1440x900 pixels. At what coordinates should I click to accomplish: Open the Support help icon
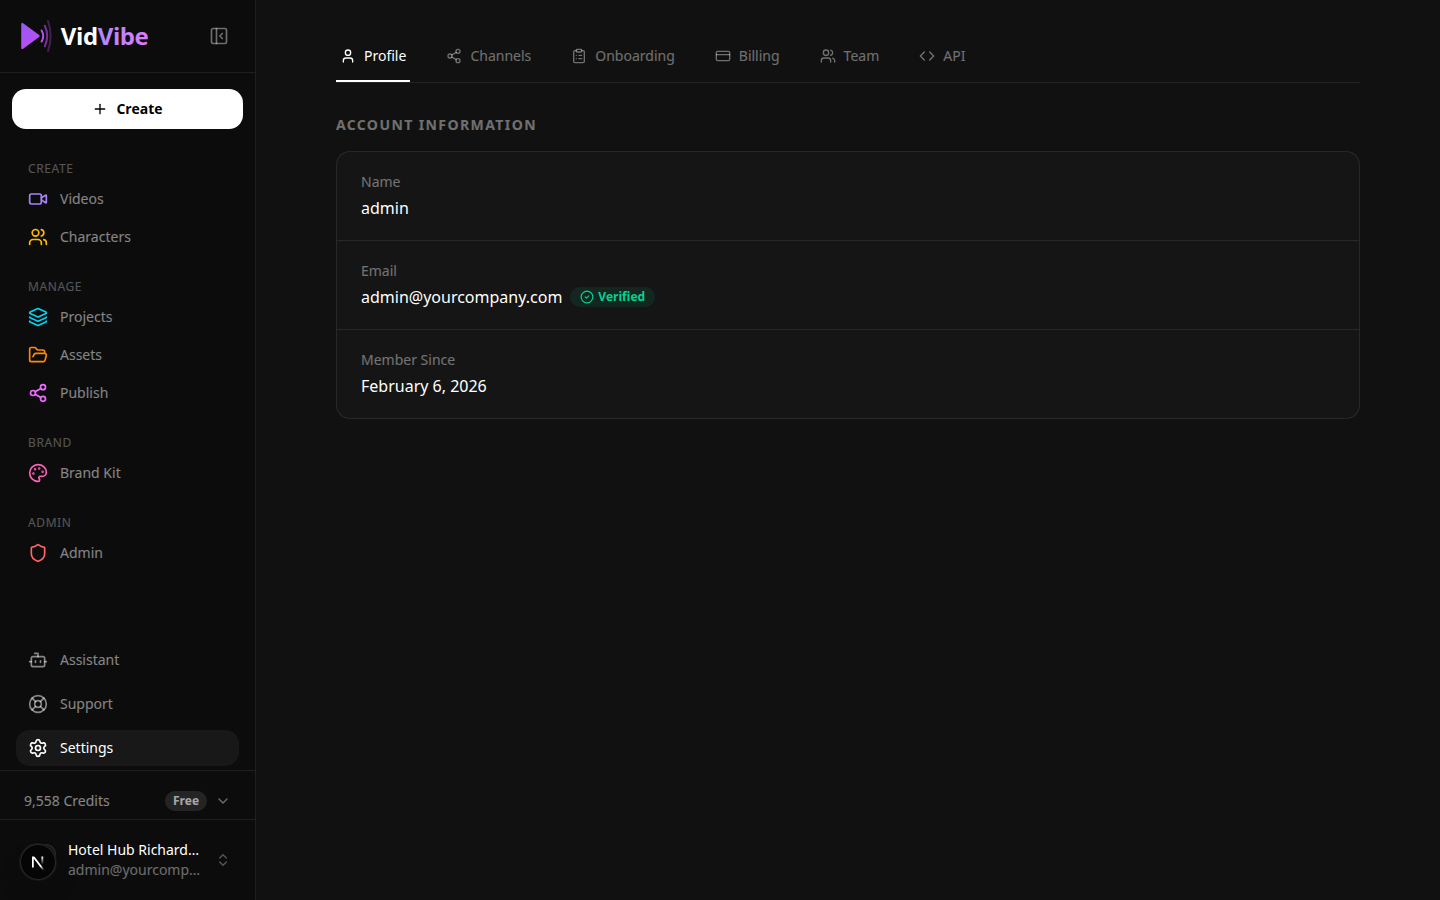click(37, 703)
